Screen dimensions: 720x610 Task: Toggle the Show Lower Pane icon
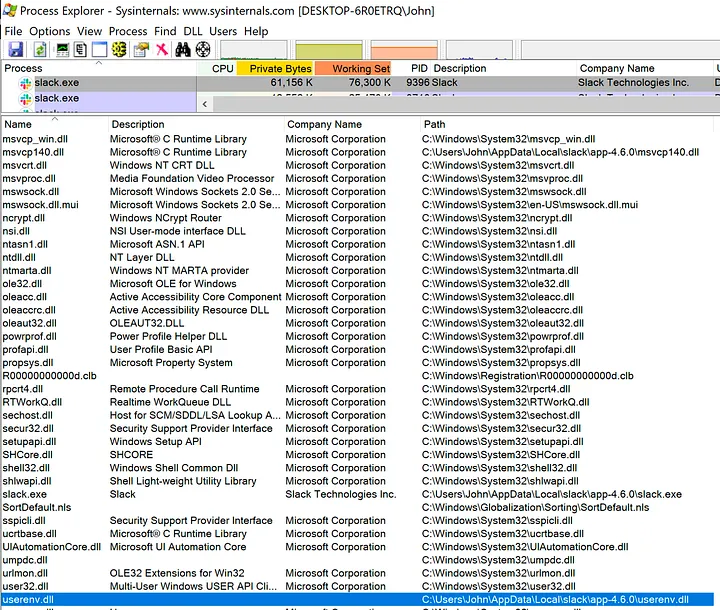coord(99,49)
